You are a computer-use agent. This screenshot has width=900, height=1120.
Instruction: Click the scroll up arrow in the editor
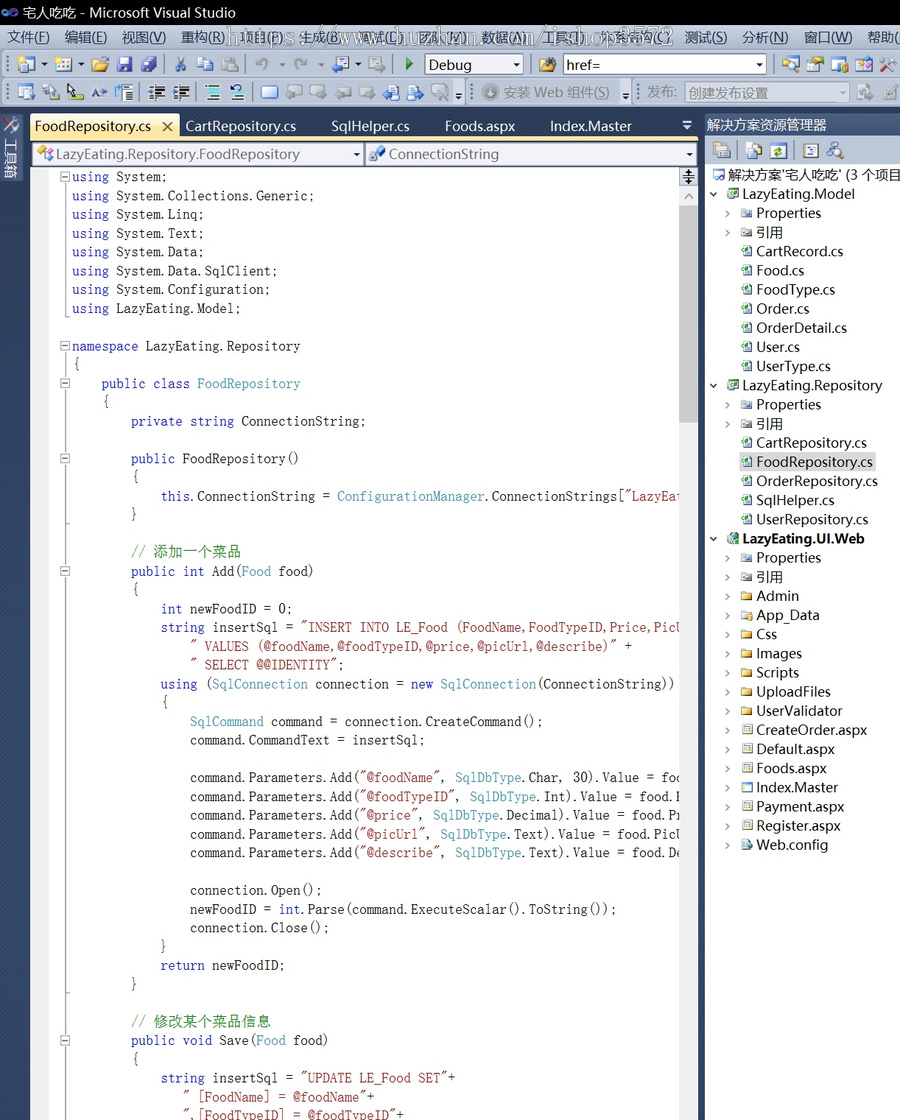(x=689, y=196)
